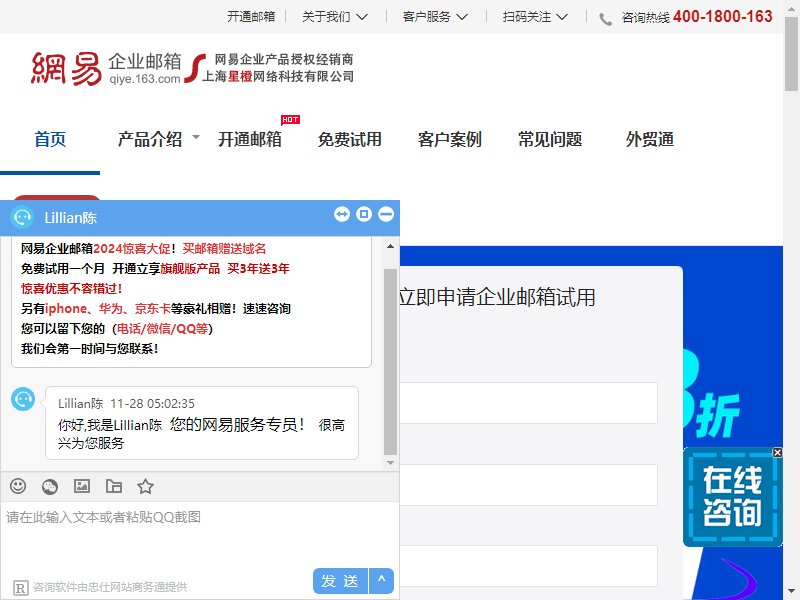Click the page scrollbar down arrow

792,592
